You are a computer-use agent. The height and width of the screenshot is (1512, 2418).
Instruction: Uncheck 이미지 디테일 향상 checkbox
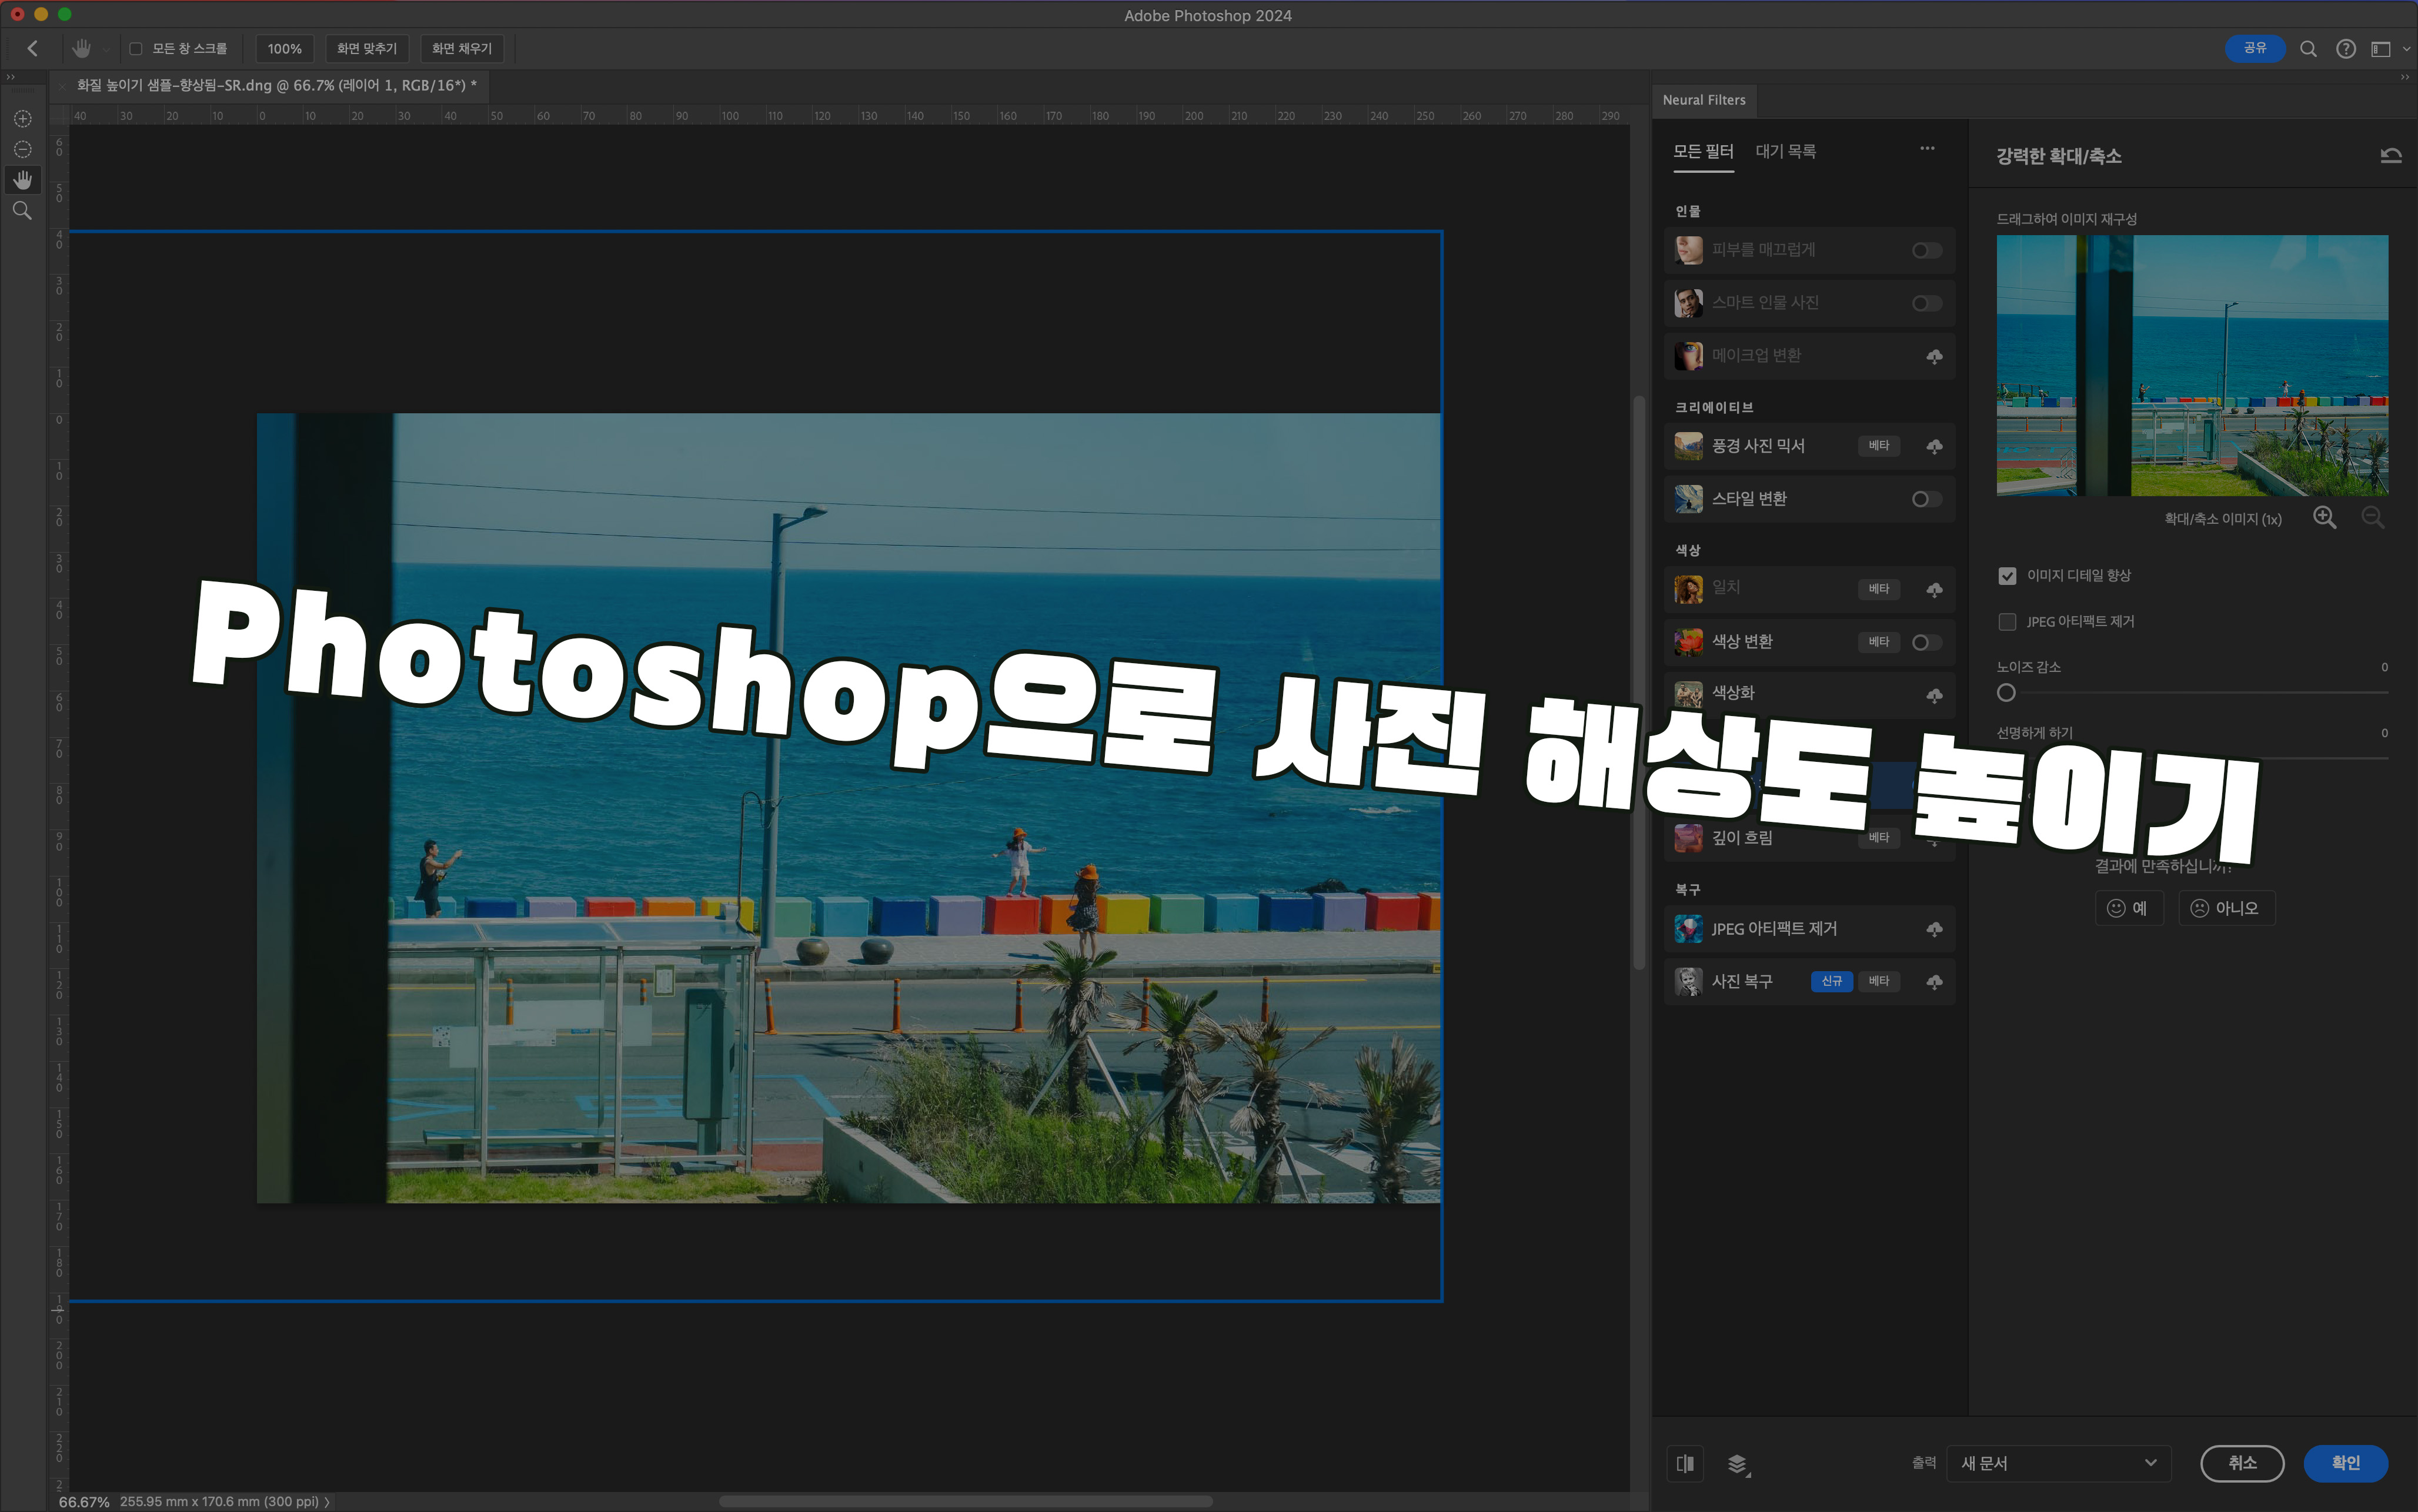point(2007,576)
